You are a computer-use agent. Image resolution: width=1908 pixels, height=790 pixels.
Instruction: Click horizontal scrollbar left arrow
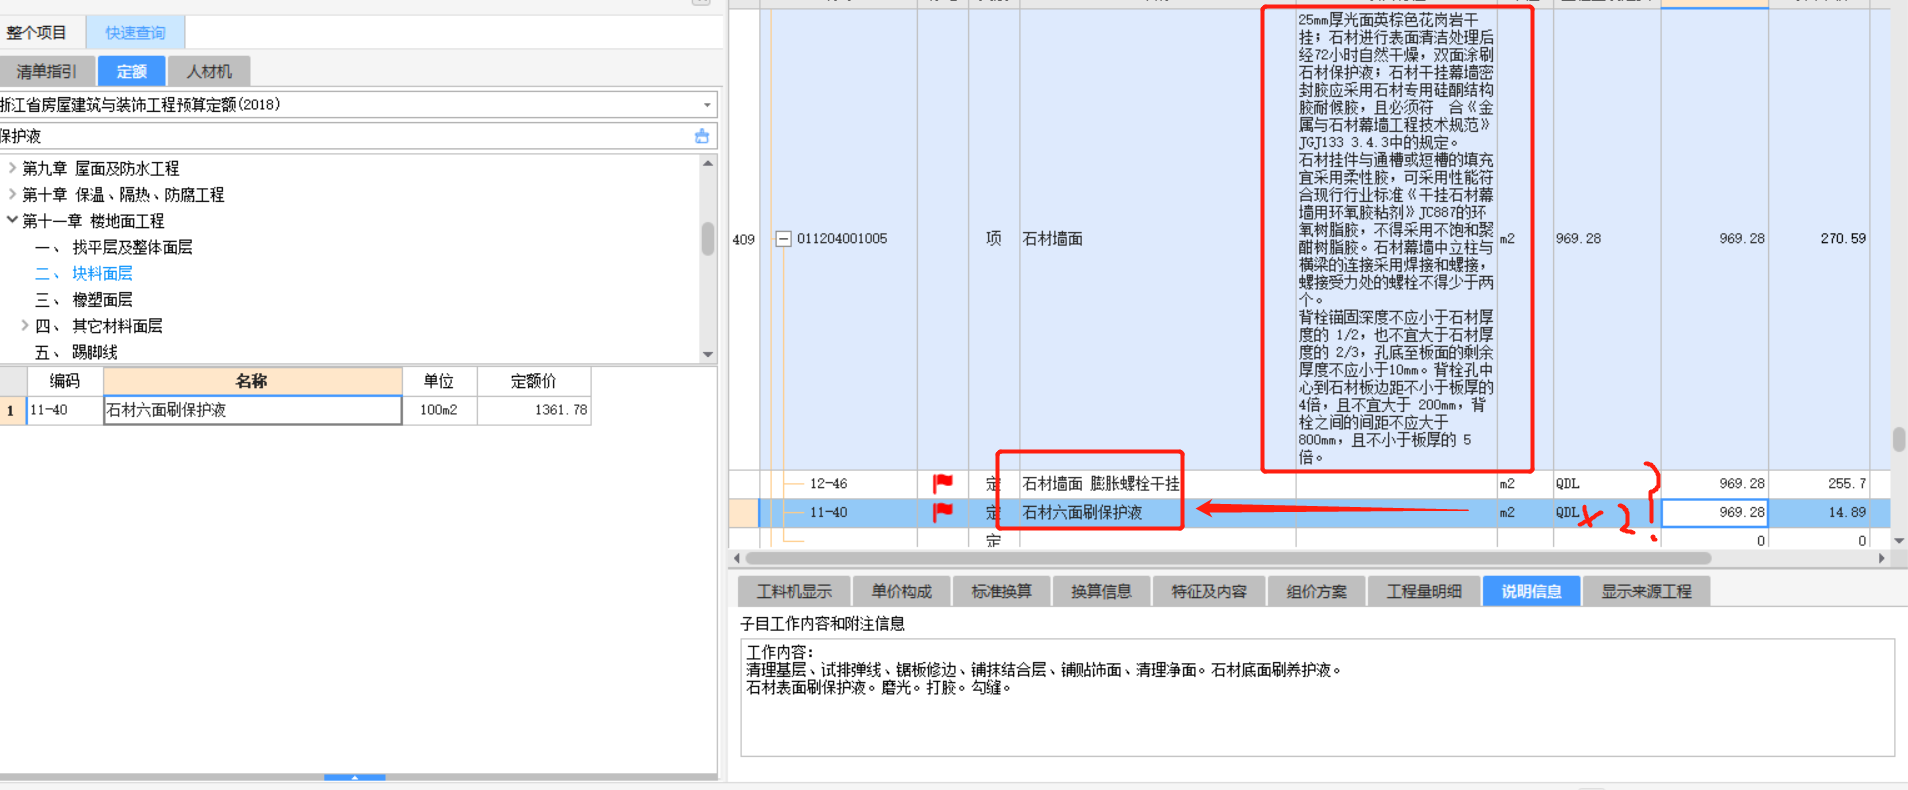pyautogui.click(x=737, y=558)
